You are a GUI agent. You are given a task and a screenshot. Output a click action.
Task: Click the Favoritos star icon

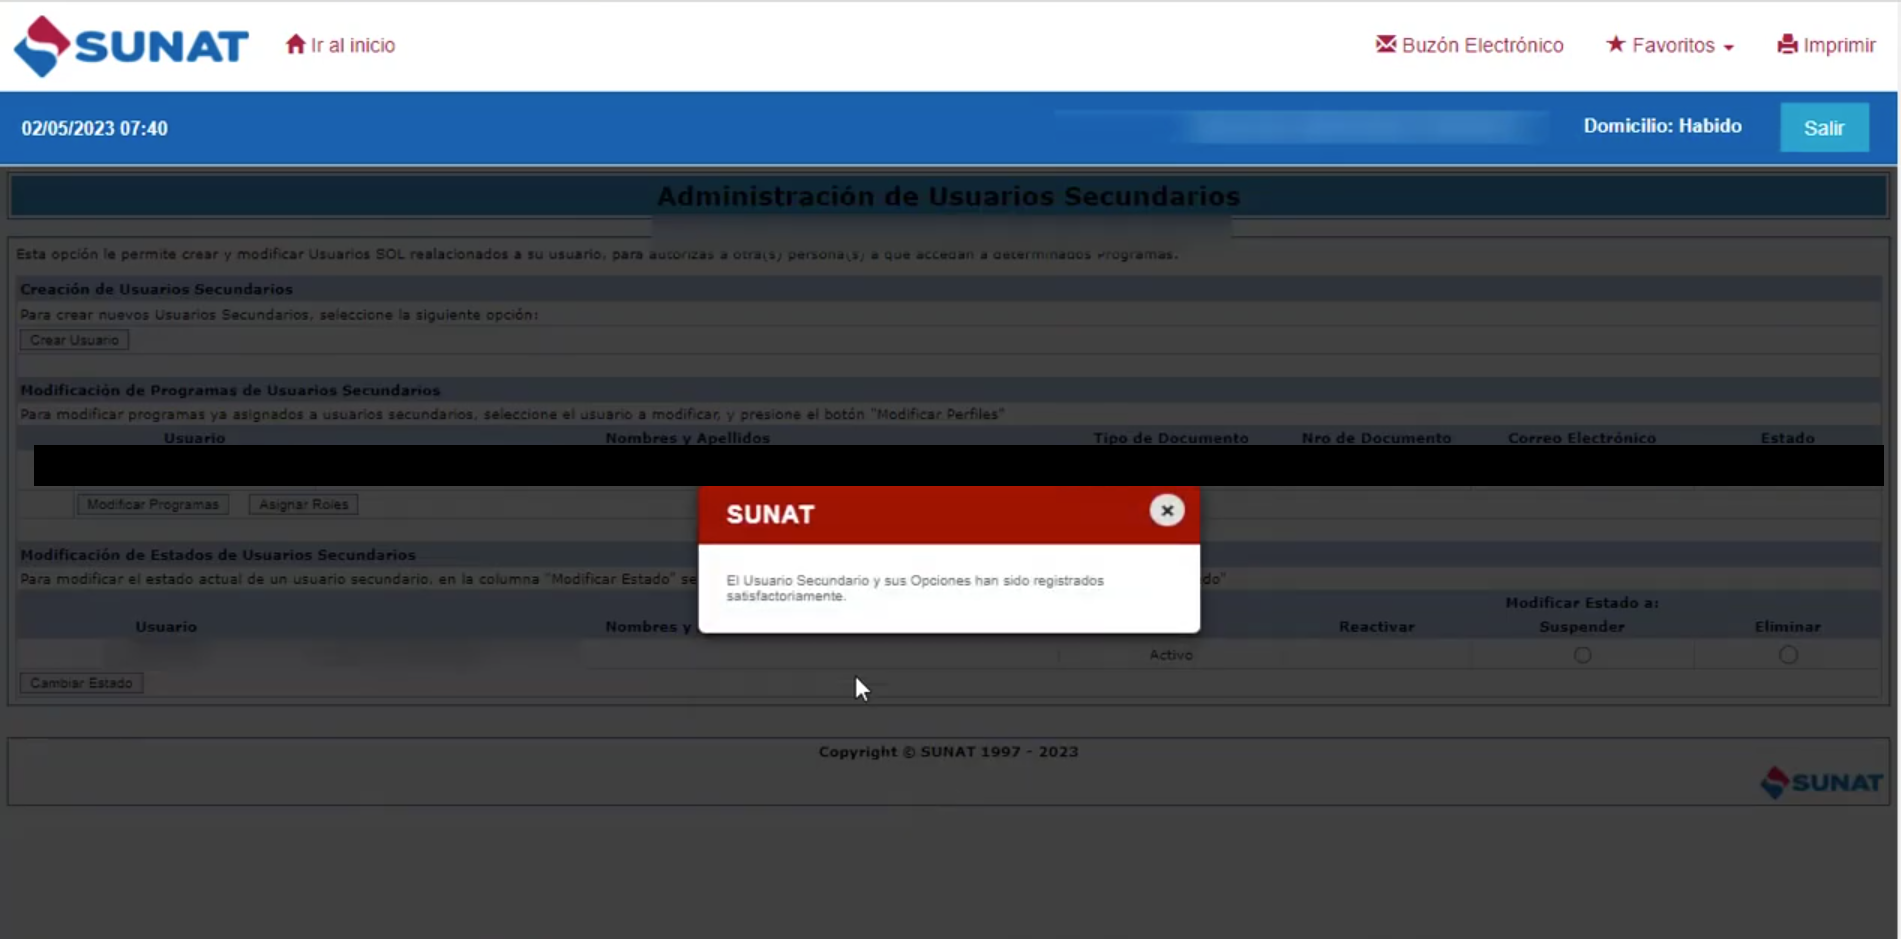click(1615, 44)
